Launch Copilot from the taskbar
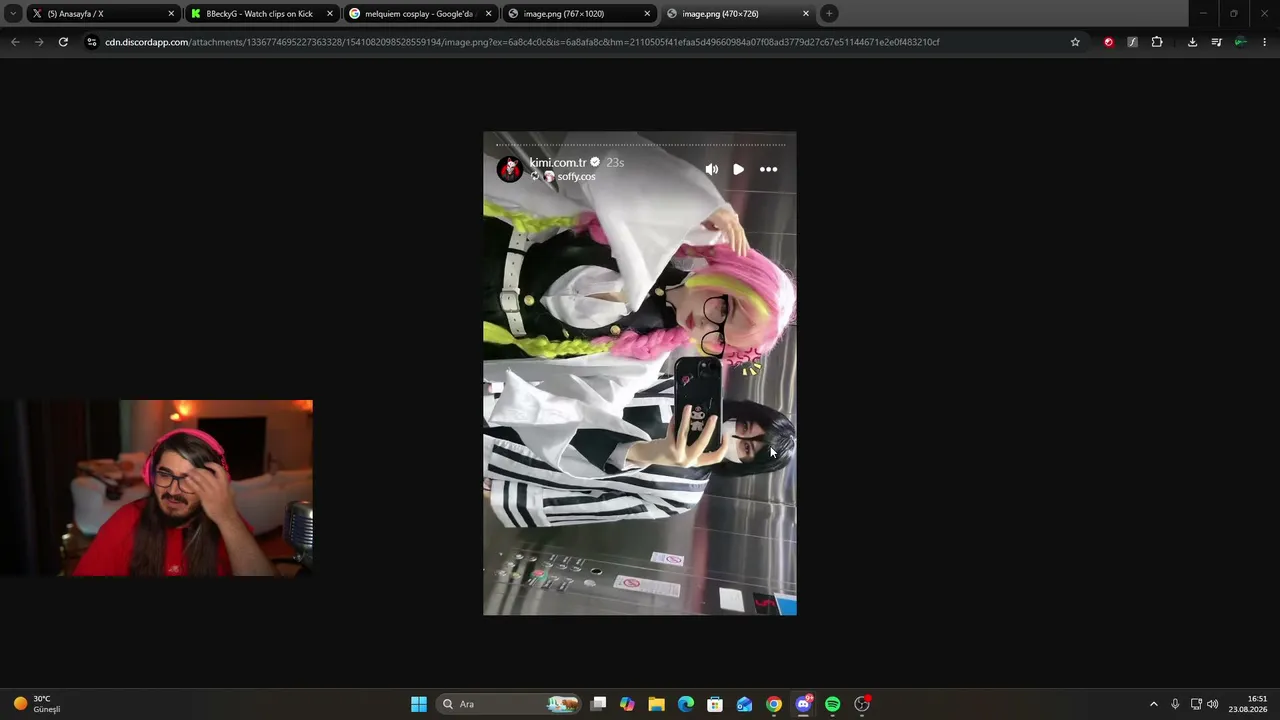The image size is (1280, 720). [627, 704]
